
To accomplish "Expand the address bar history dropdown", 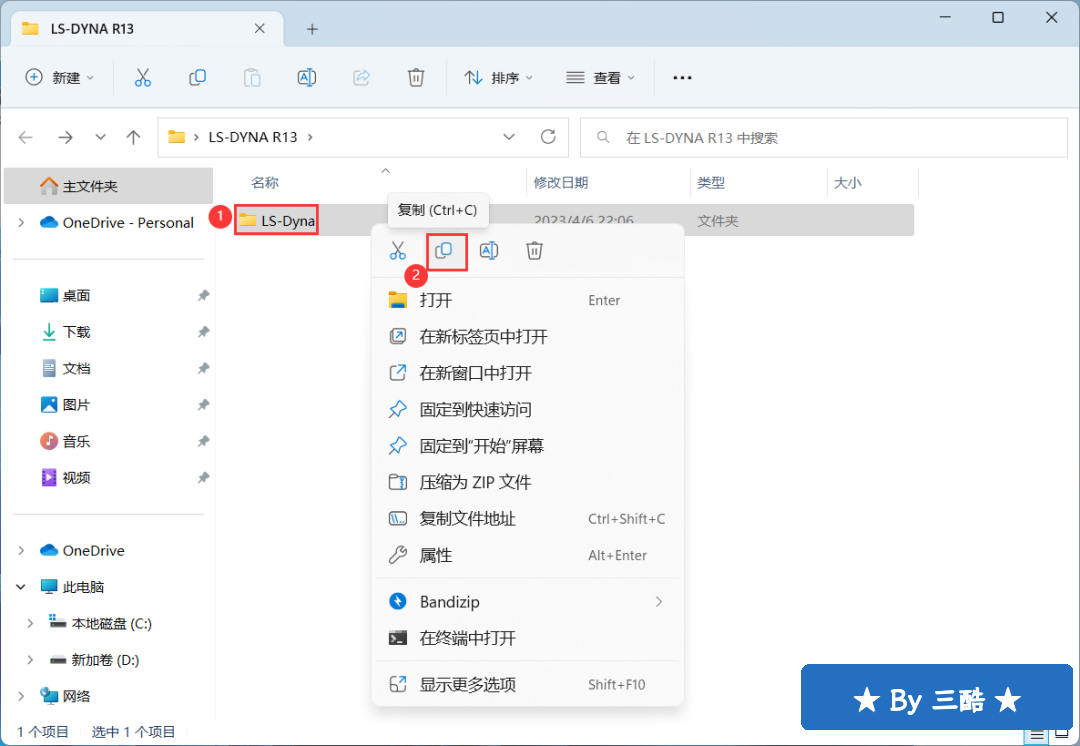I will coord(509,137).
